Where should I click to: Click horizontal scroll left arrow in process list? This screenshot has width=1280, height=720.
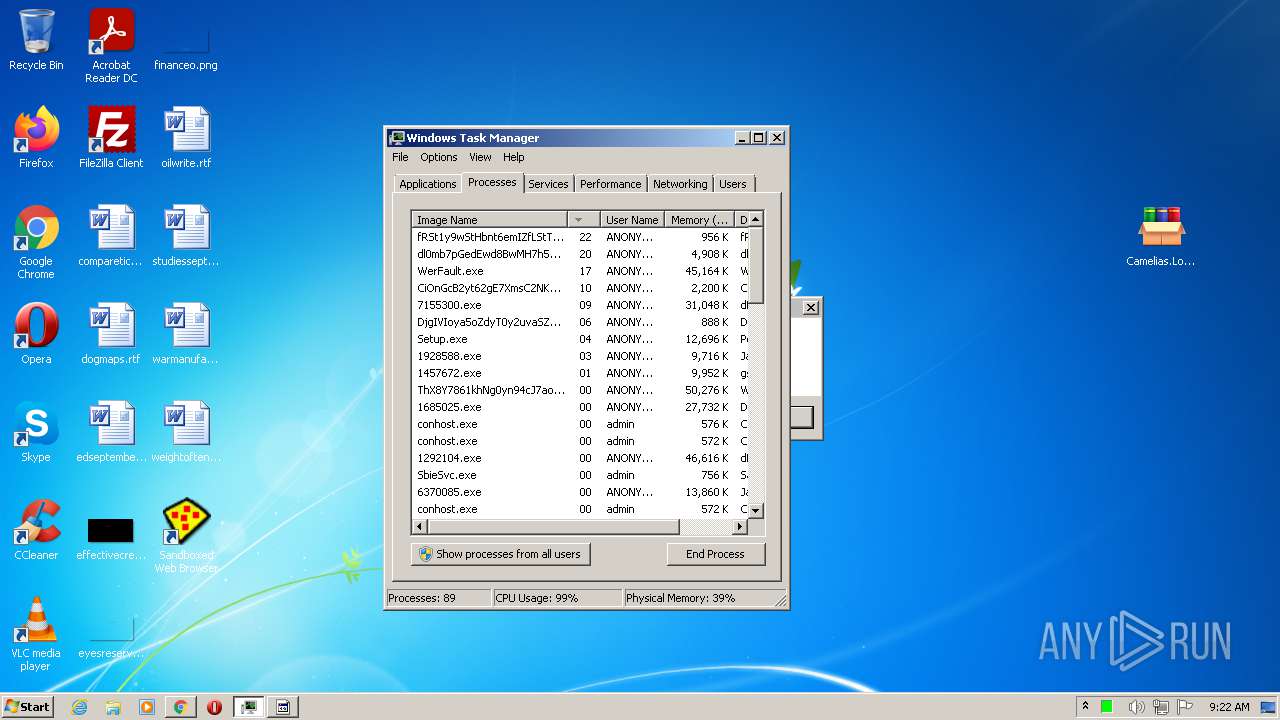pos(420,526)
